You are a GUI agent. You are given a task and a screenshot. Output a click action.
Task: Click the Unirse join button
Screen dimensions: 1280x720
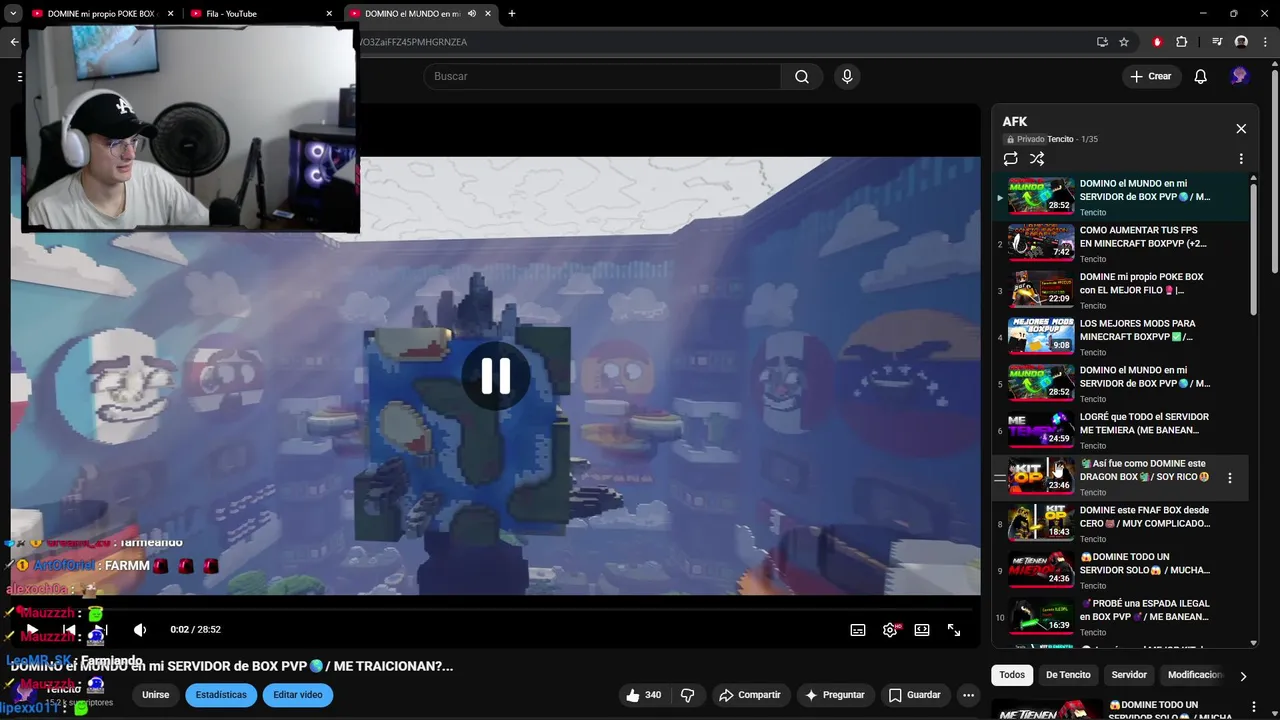click(155, 695)
